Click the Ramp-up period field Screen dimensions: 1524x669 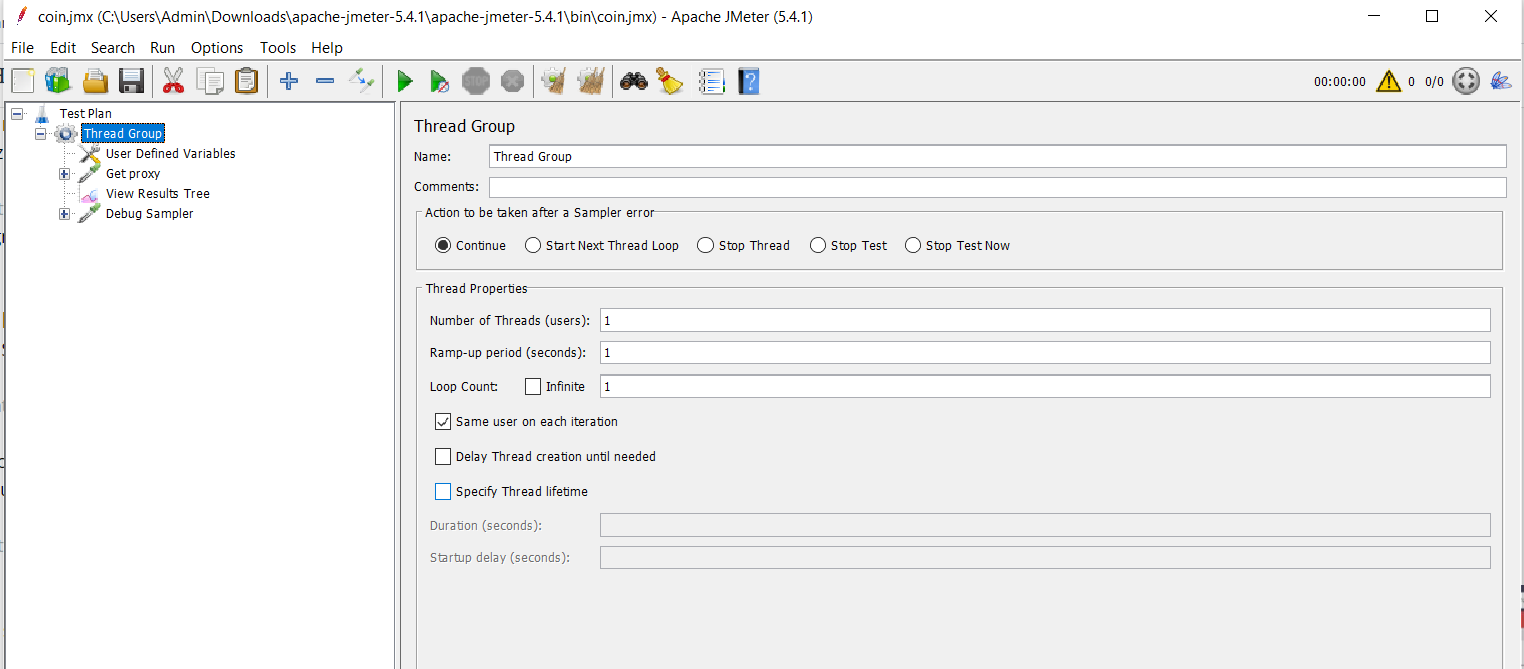click(1045, 352)
